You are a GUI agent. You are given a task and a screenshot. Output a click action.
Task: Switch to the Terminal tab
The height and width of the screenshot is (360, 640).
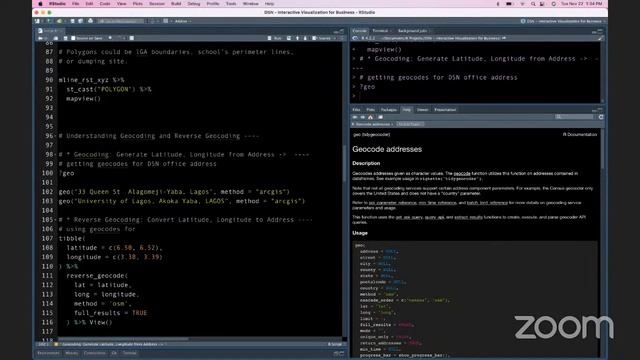coord(381,31)
